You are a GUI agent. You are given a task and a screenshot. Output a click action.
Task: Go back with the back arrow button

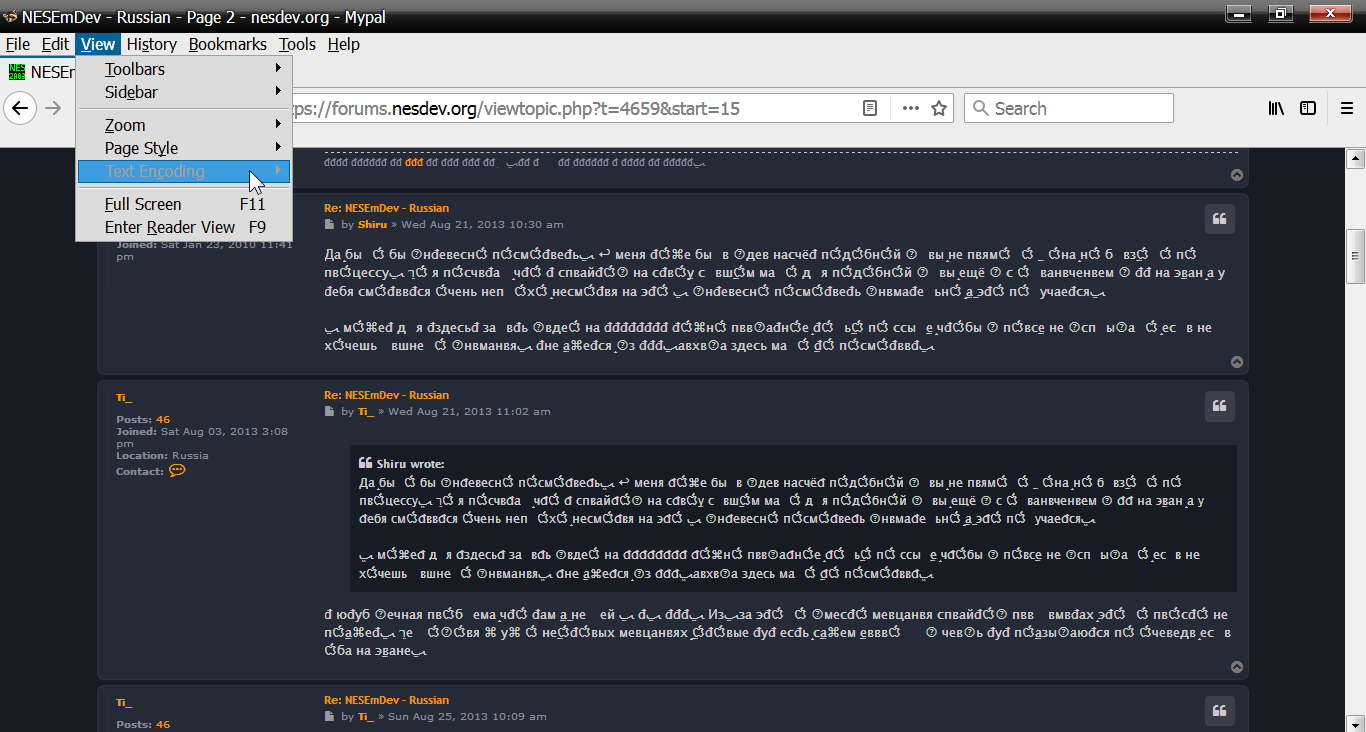20,108
